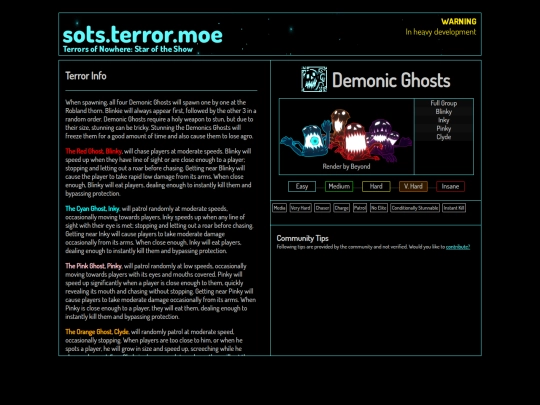Select the Full Group render tab

pyautogui.click(x=444, y=103)
